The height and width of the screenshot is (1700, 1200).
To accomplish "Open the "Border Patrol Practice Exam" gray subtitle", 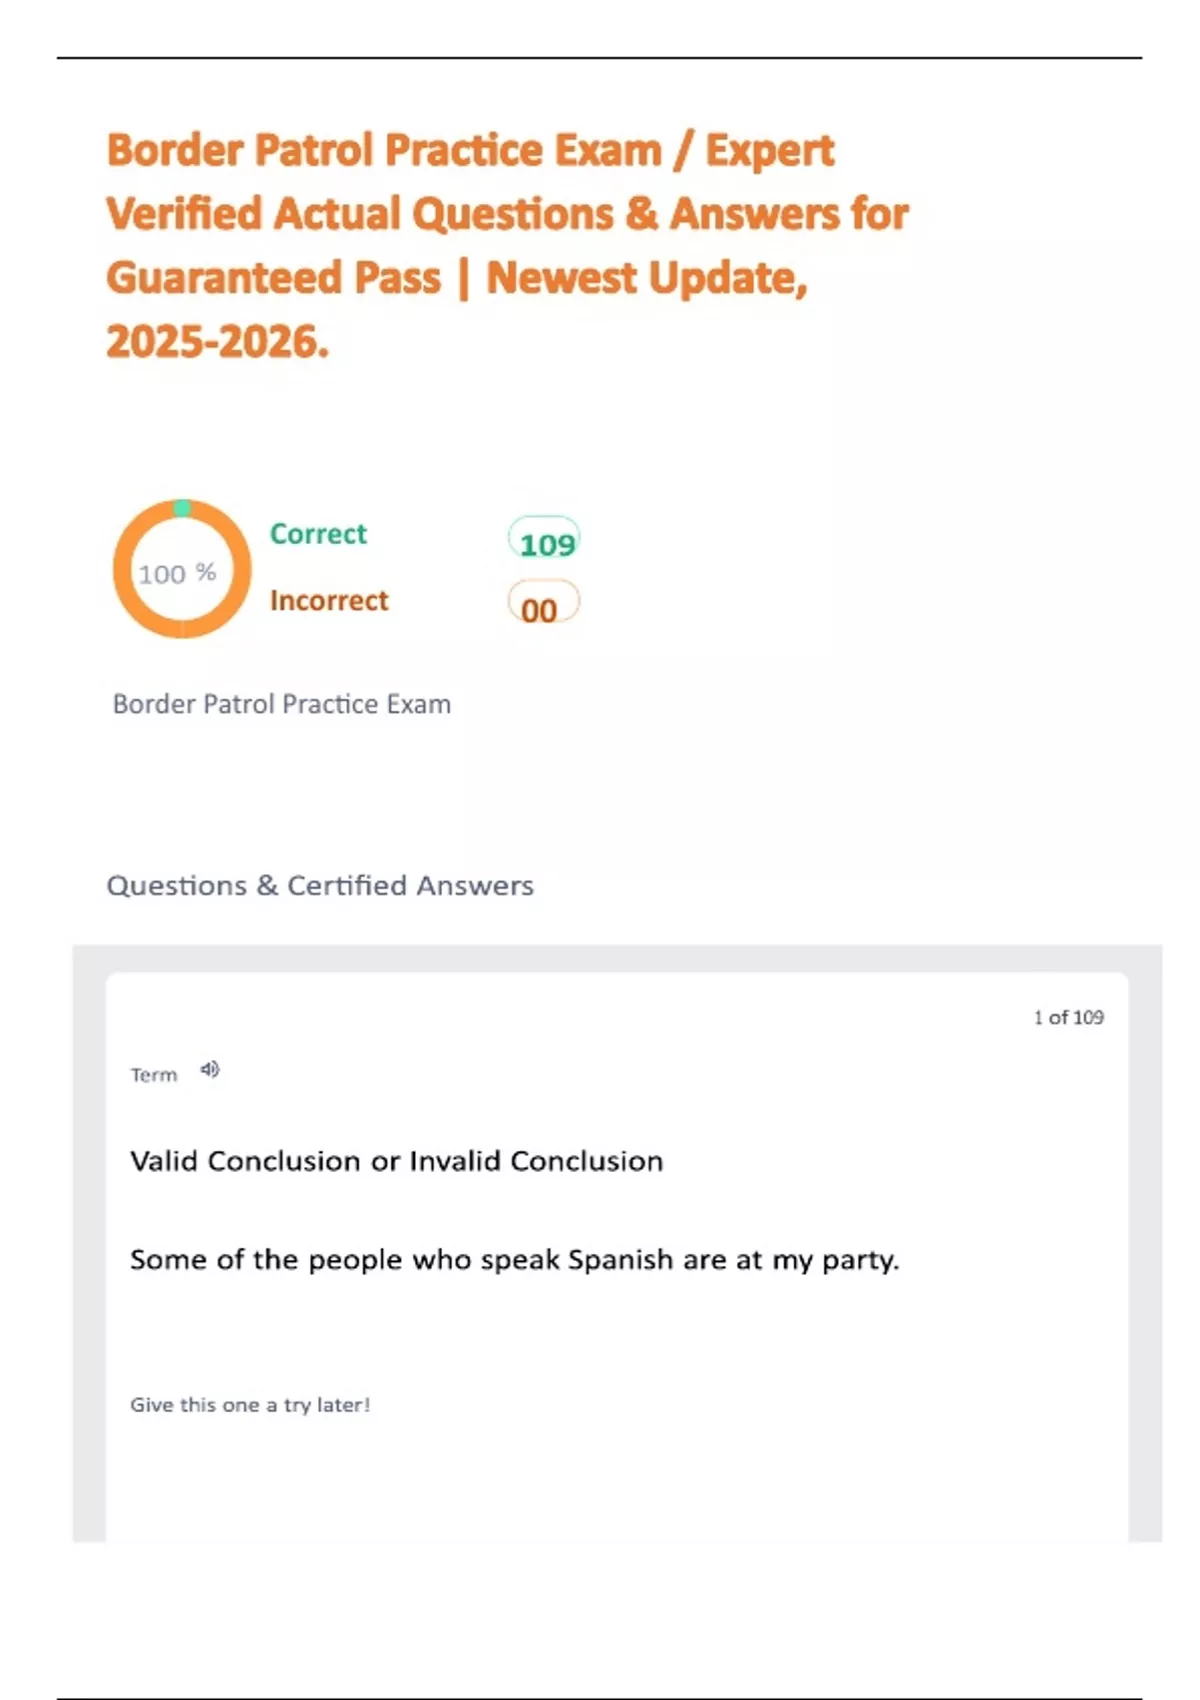I will coord(281,704).
